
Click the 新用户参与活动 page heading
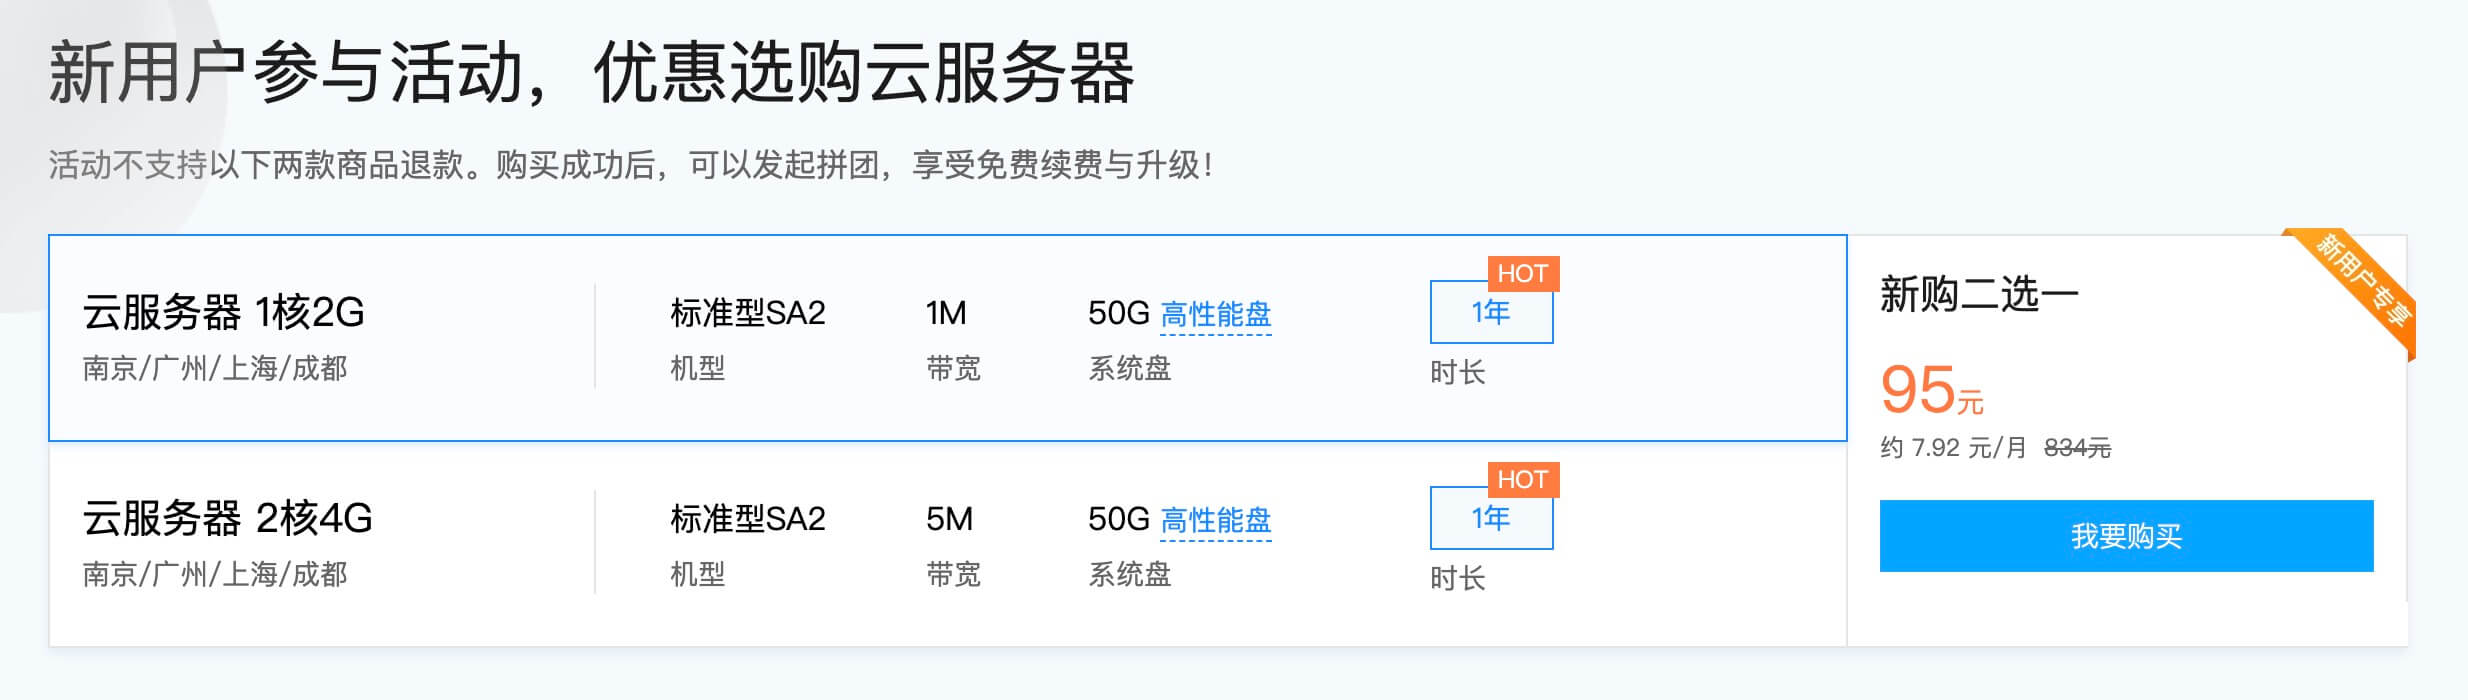click(x=590, y=73)
